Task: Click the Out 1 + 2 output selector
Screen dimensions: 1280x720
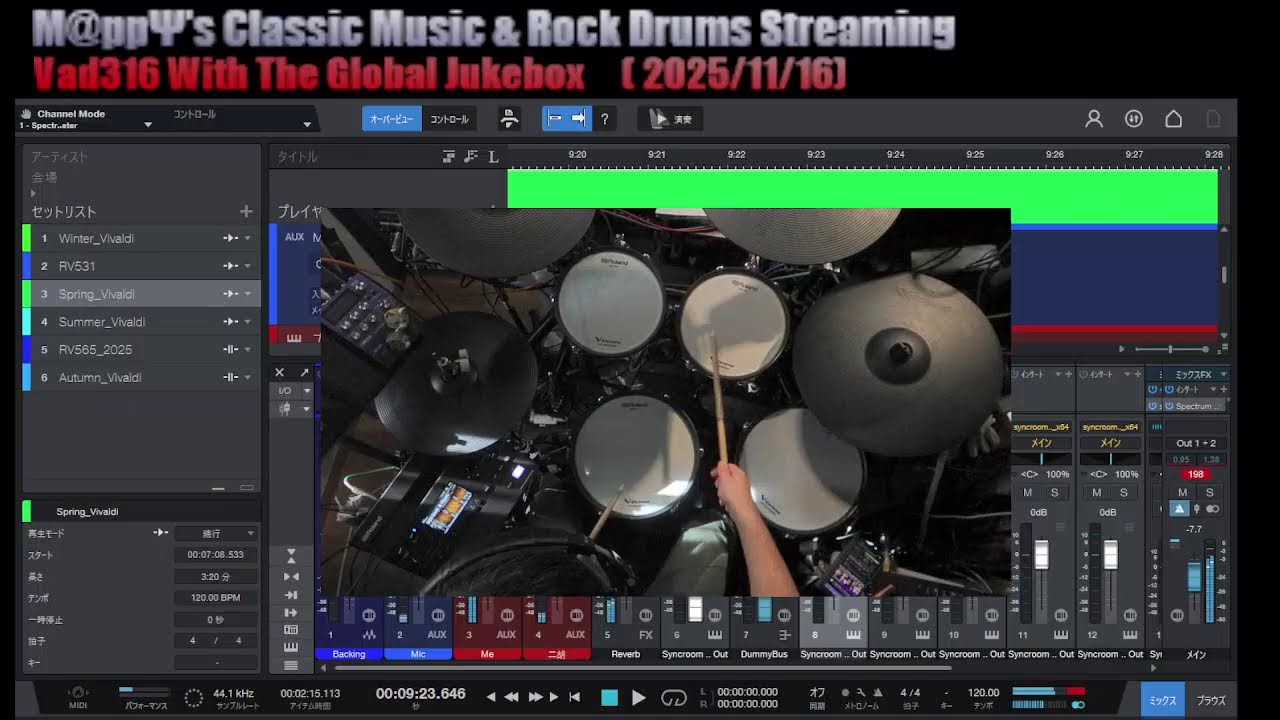Action: 1196,443
